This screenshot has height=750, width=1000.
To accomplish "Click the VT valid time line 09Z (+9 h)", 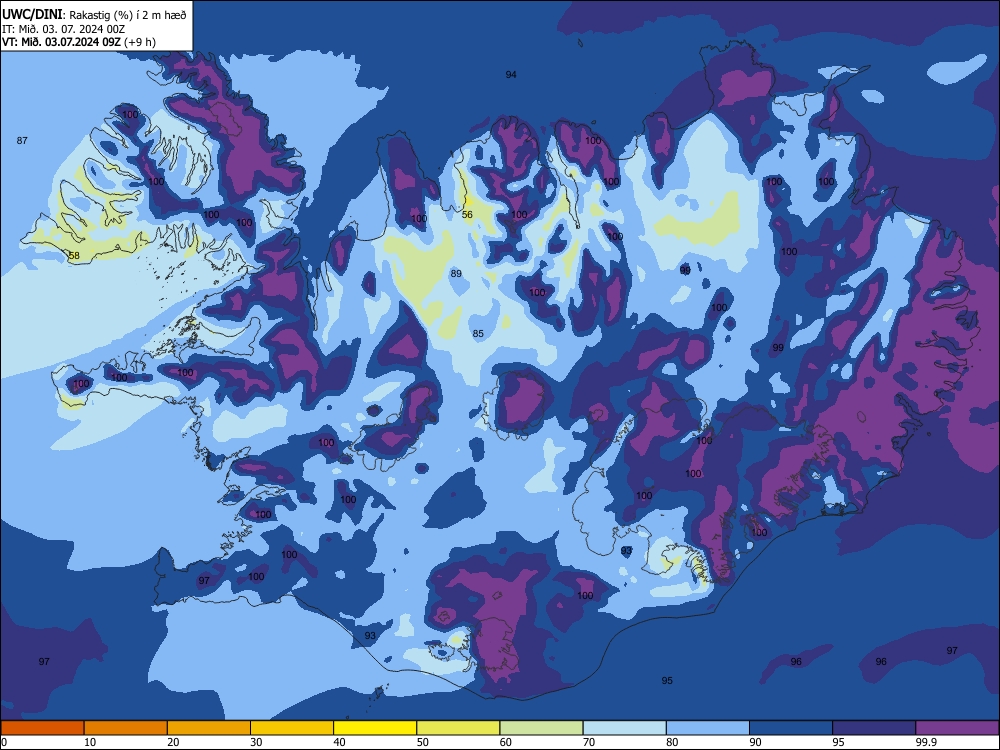I will click(x=78, y=42).
